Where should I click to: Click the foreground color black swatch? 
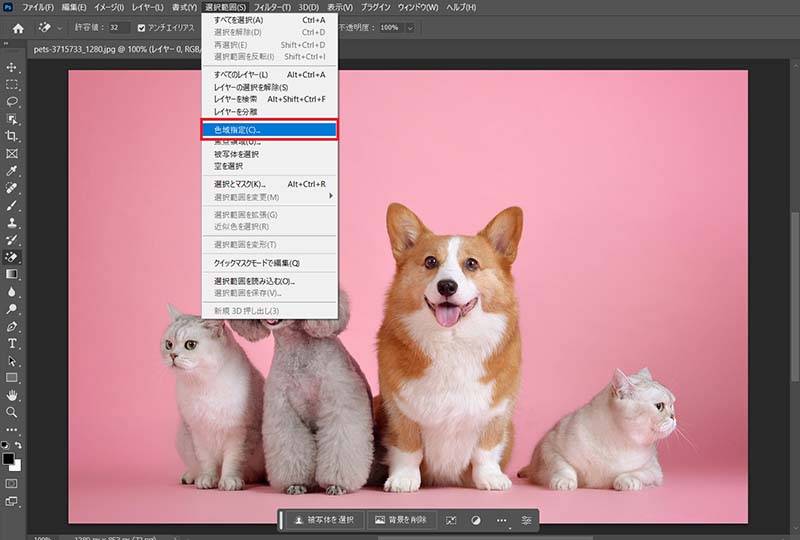tap(8, 458)
